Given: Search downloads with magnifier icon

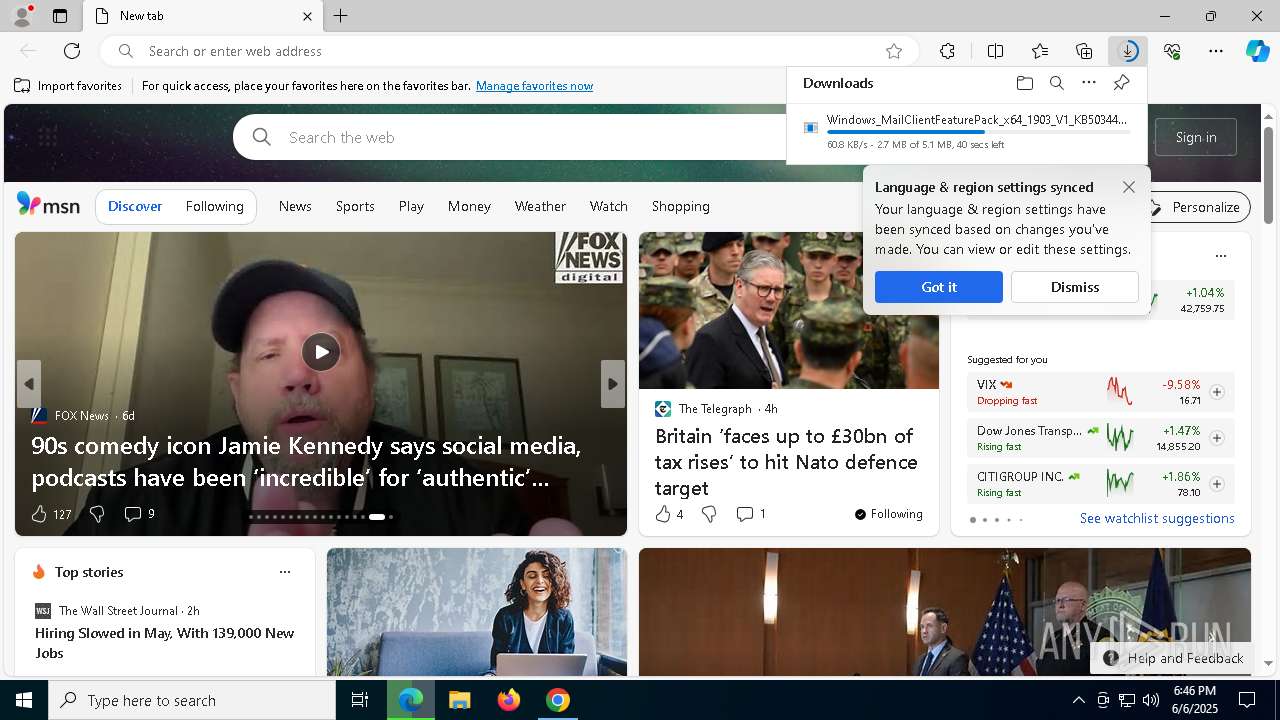Looking at the screenshot, I should 1057,83.
